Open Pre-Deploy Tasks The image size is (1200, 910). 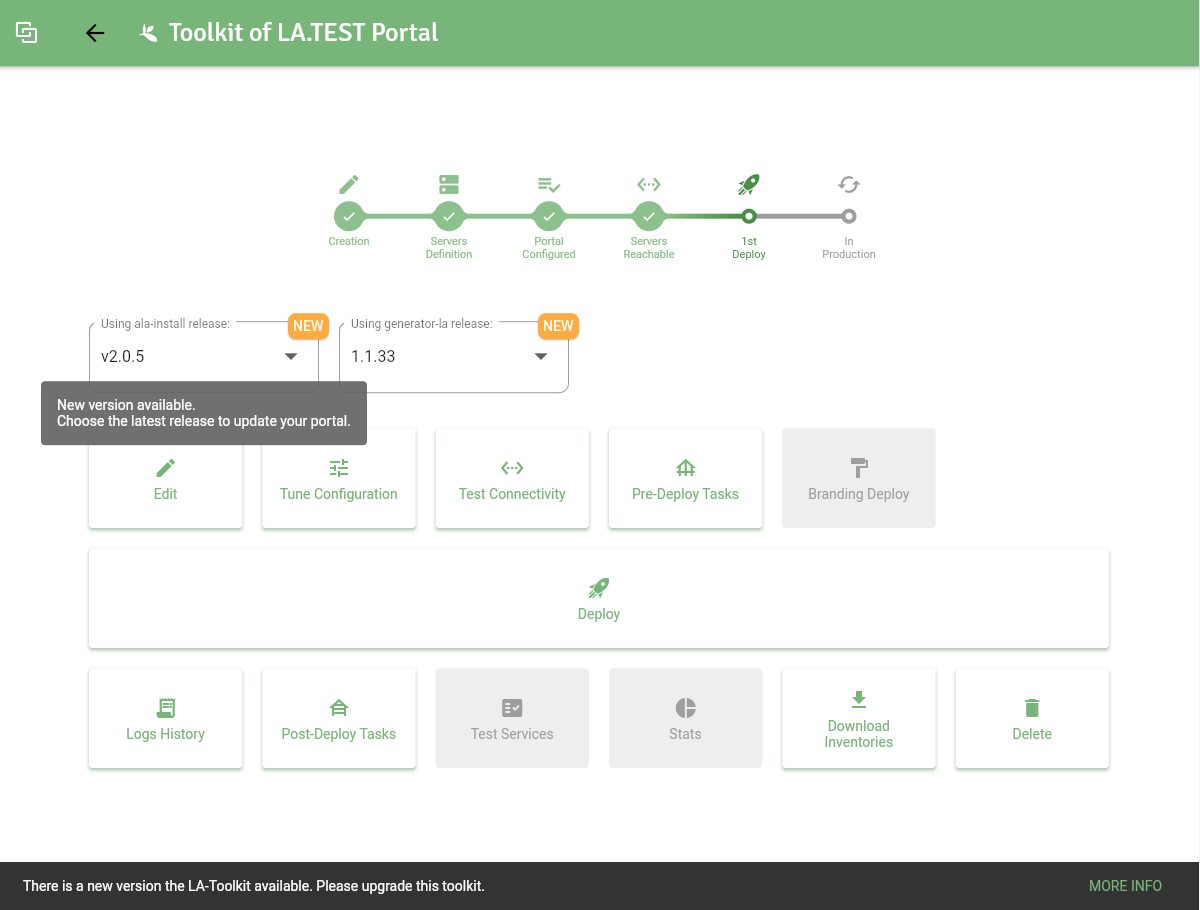685,478
